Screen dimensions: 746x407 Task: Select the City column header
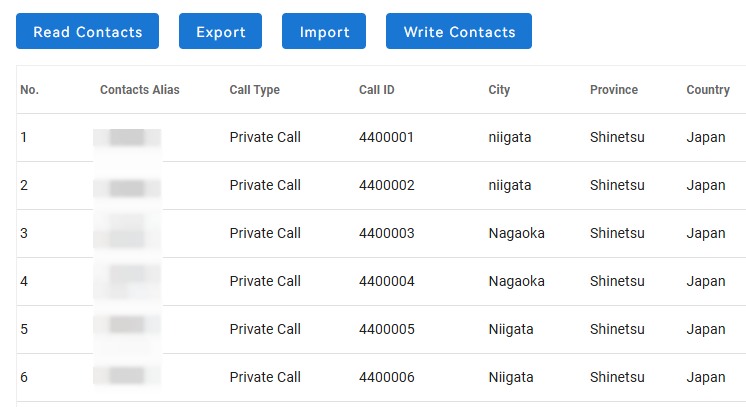500,90
